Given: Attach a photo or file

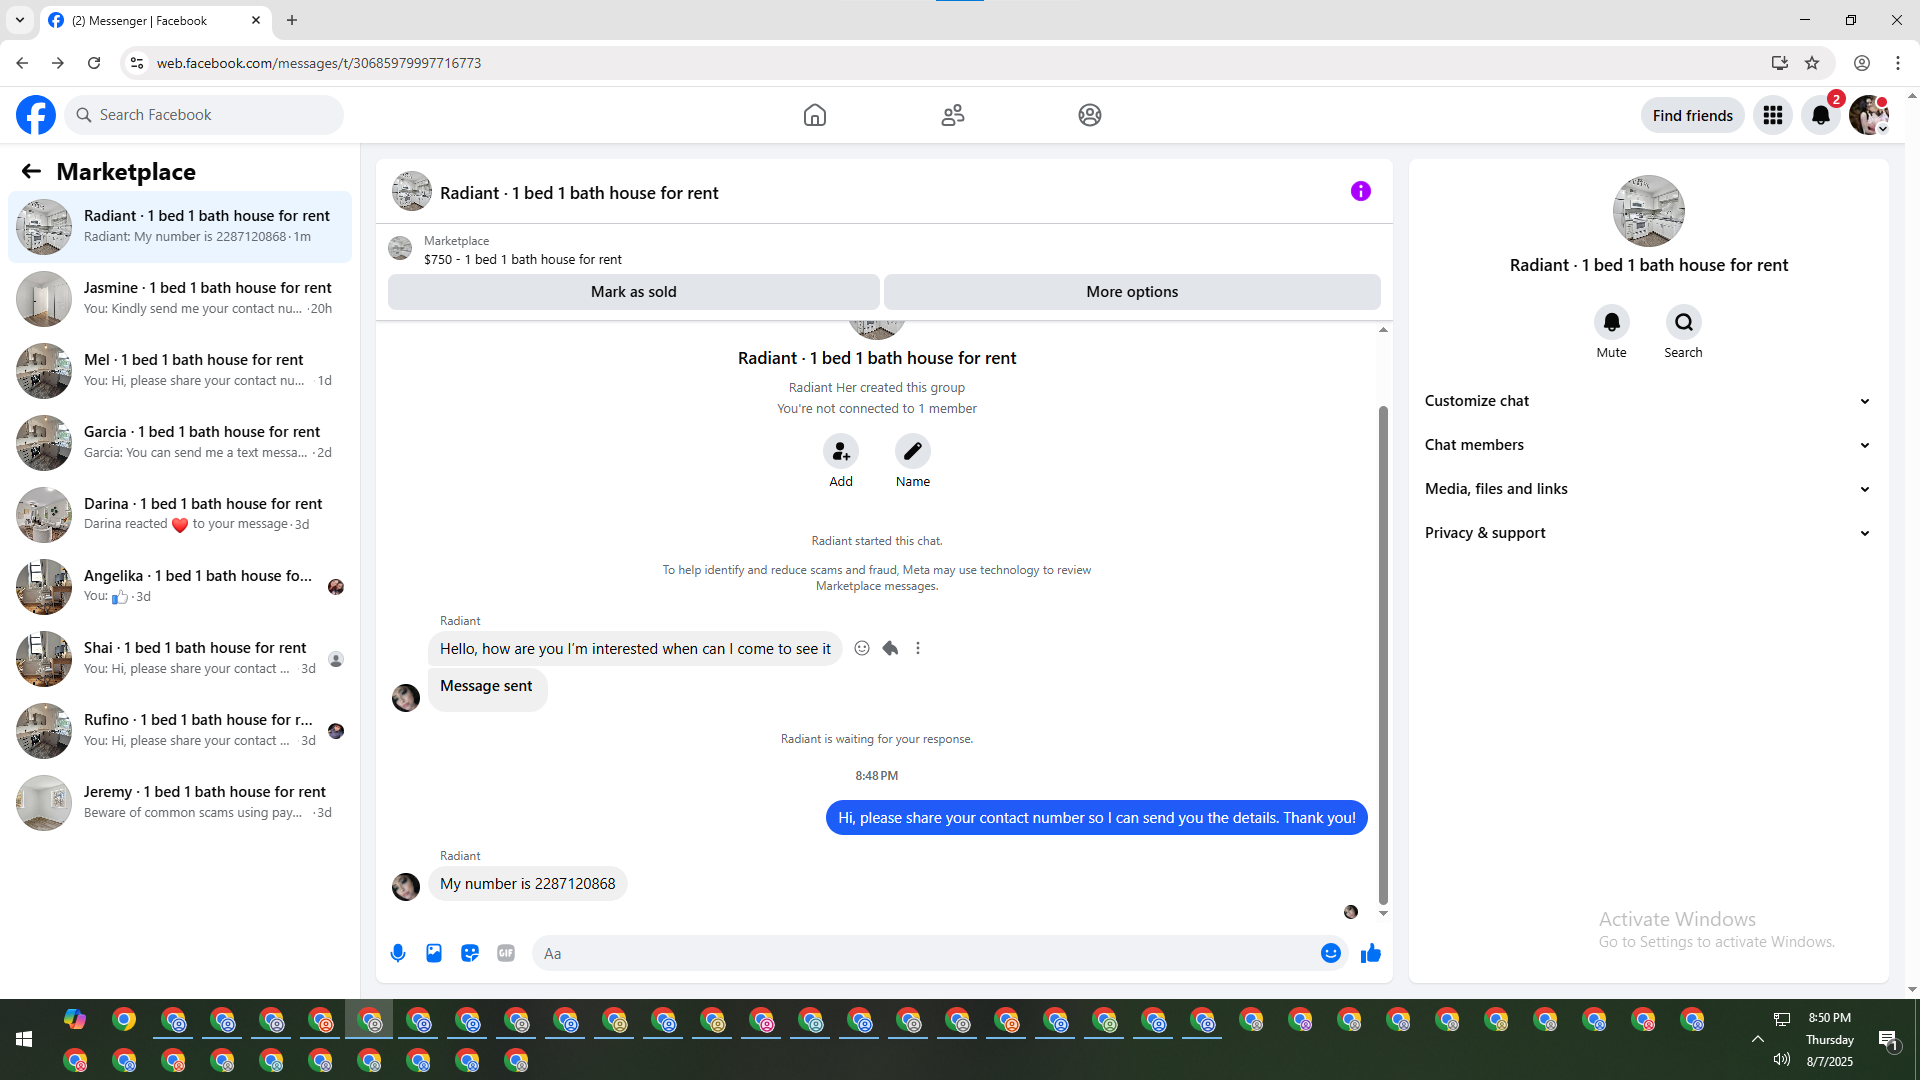Looking at the screenshot, I should coord(434,953).
